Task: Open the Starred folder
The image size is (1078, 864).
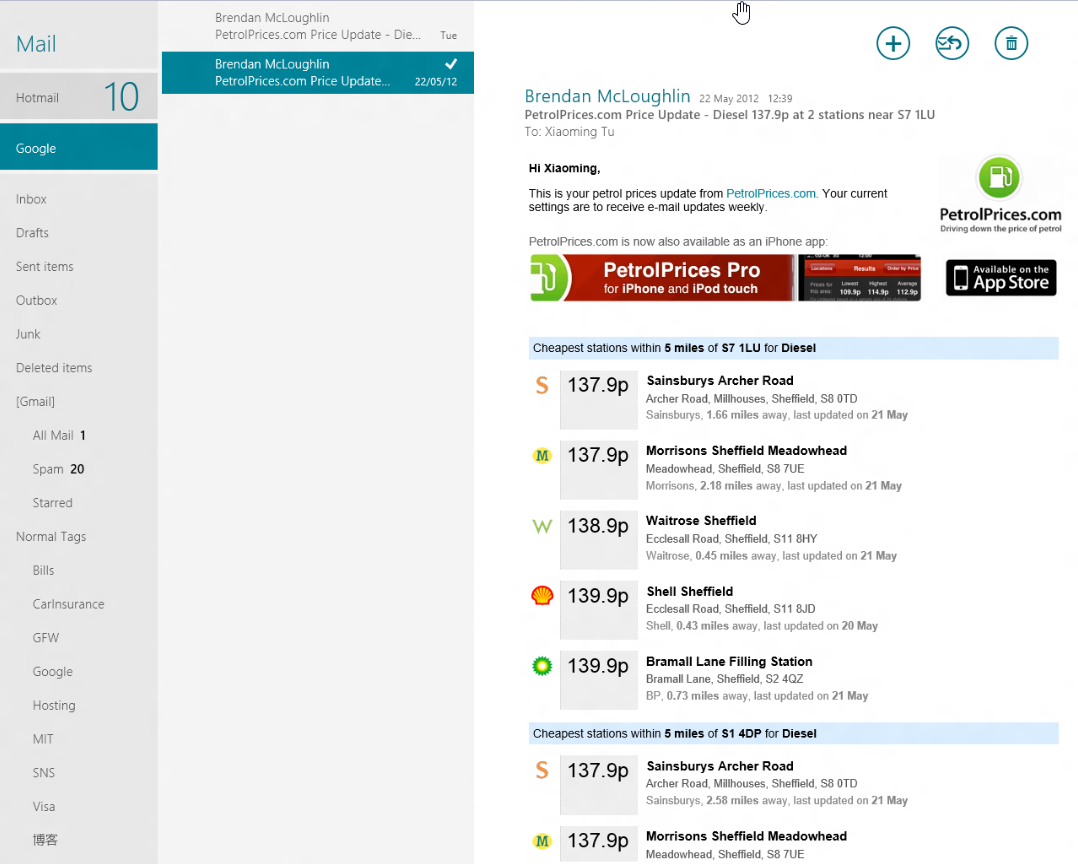Action: click(52, 502)
